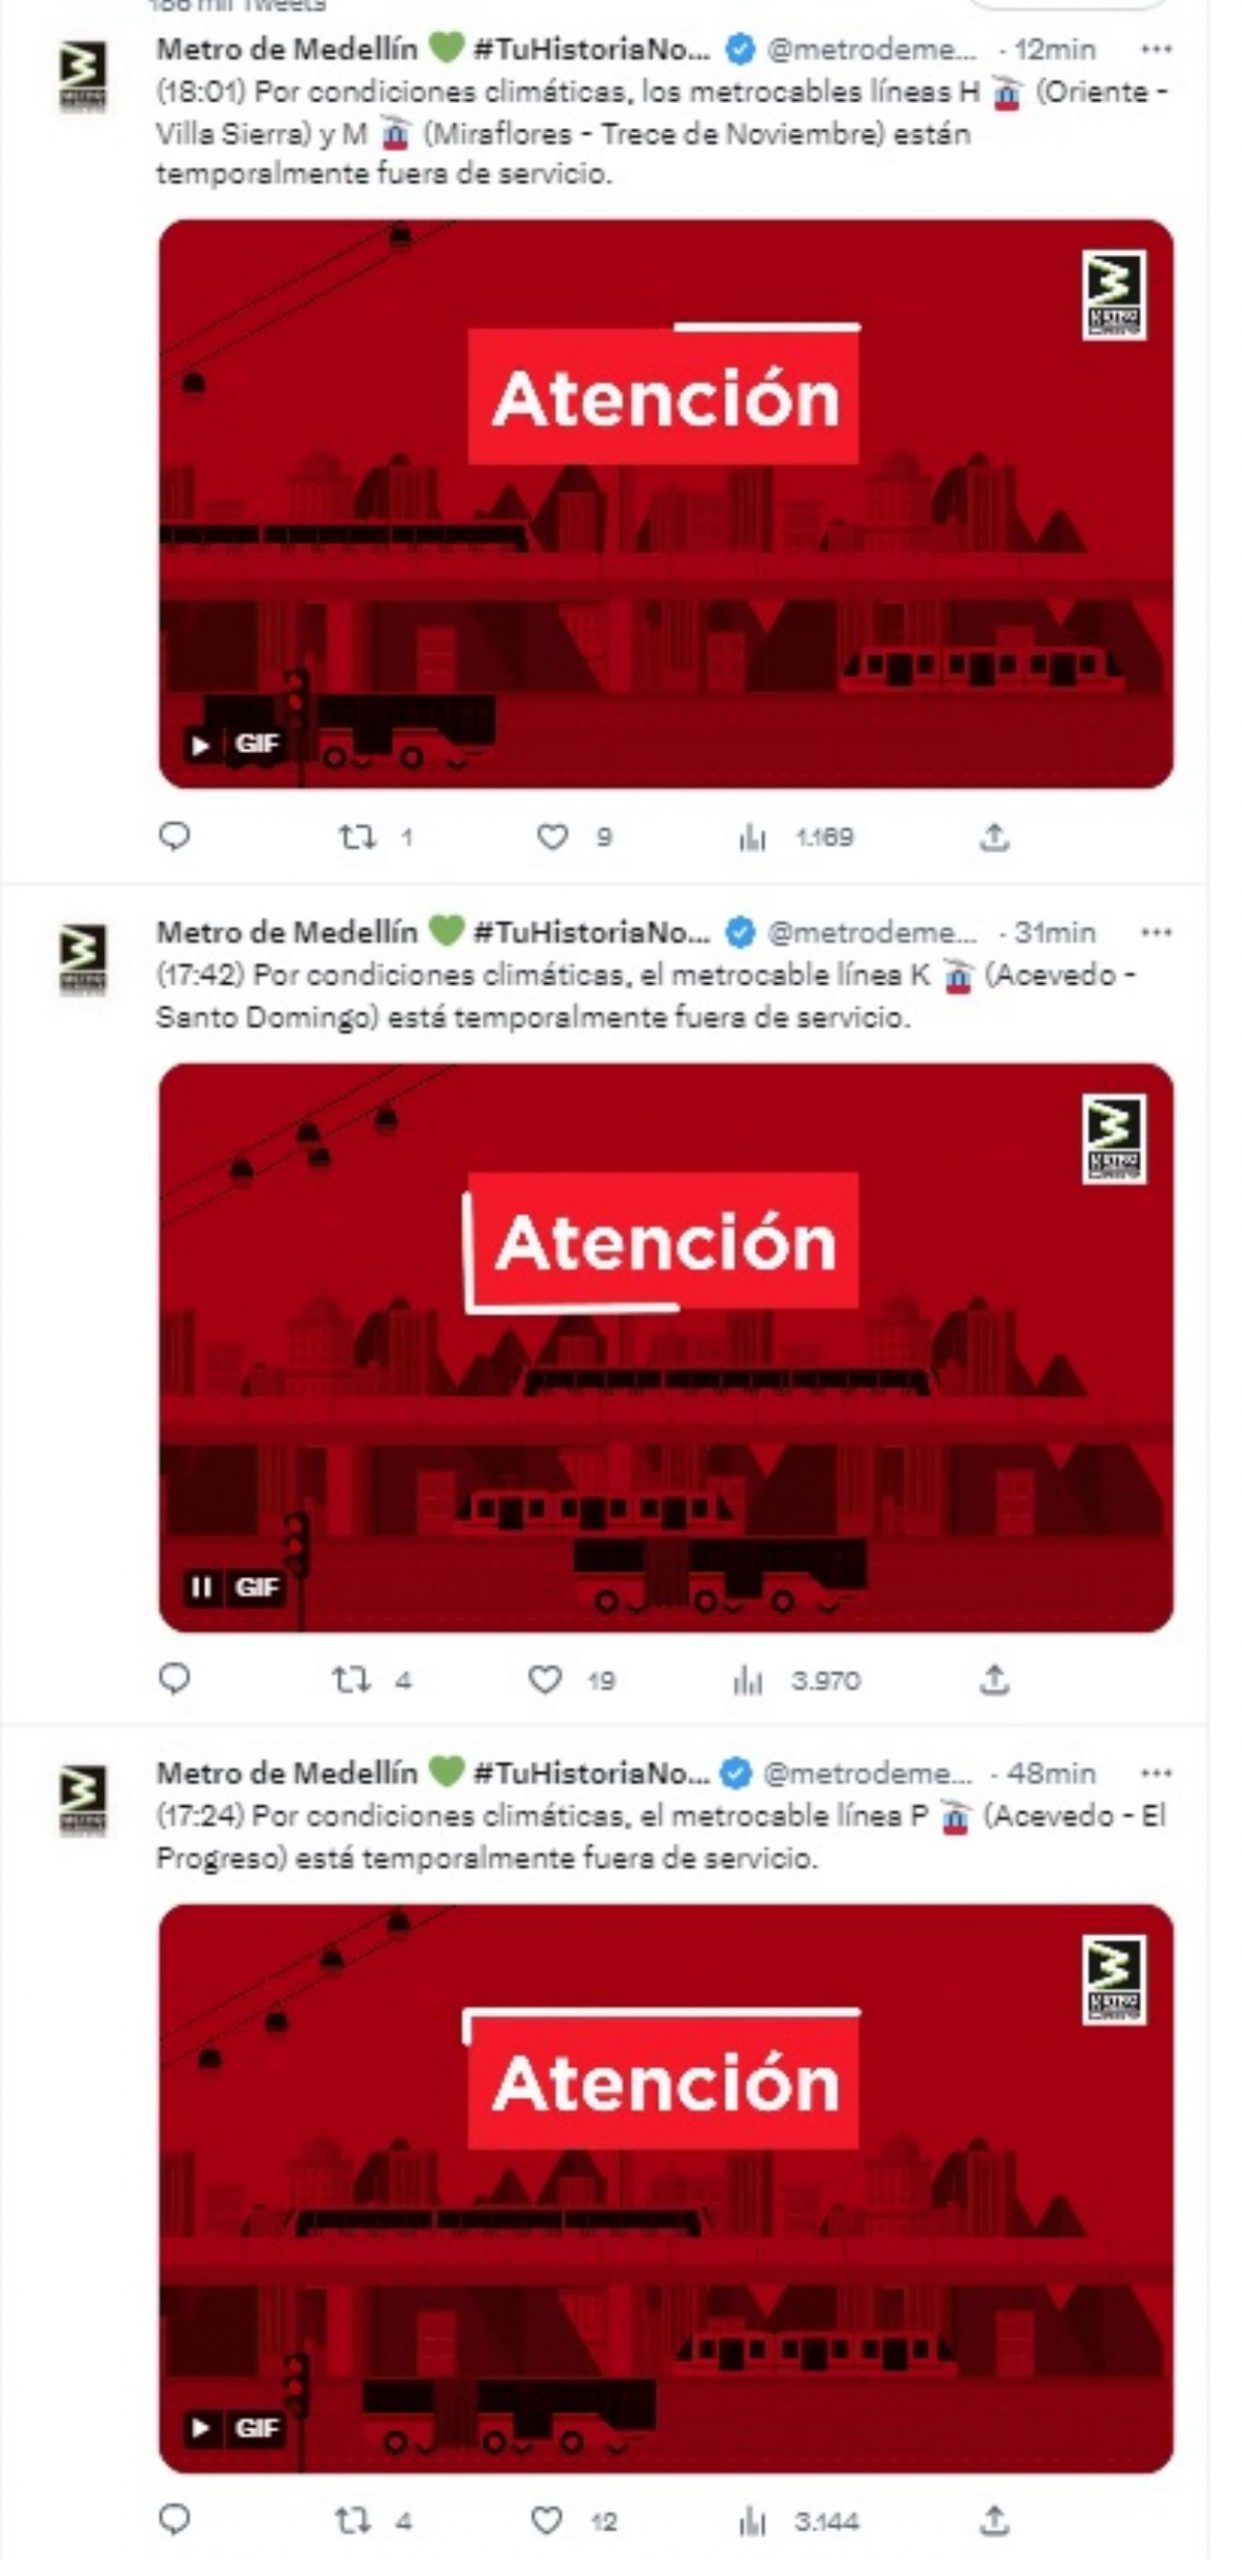Share the 18:01 tweet via share icon
This screenshot has width=1242, height=2560.
click(993, 836)
